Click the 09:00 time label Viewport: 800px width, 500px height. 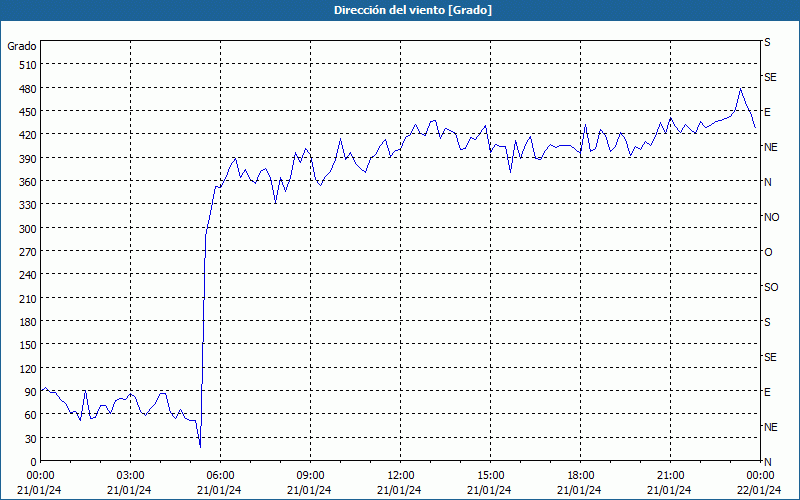310,476
